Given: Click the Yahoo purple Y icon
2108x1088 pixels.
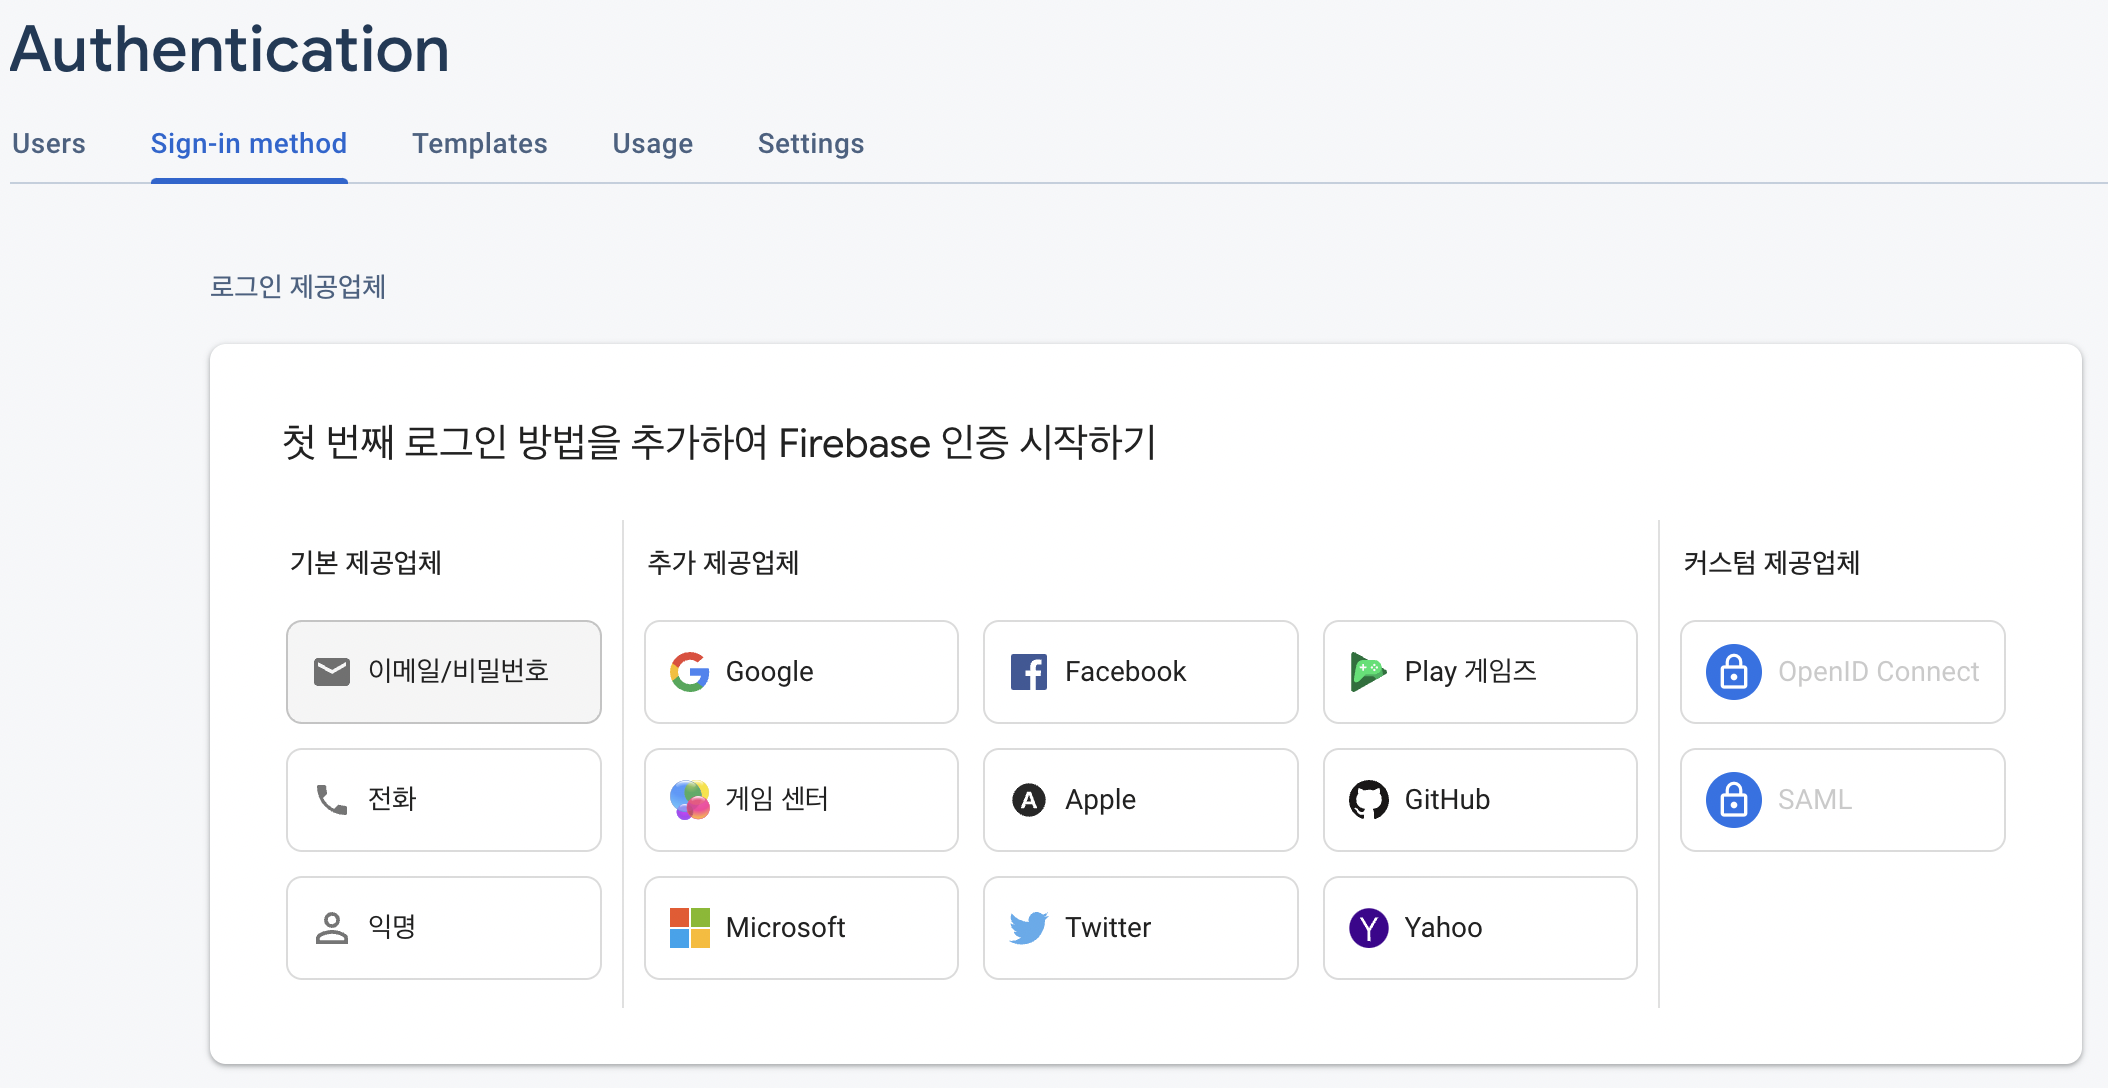Looking at the screenshot, I should (1368, 928).
